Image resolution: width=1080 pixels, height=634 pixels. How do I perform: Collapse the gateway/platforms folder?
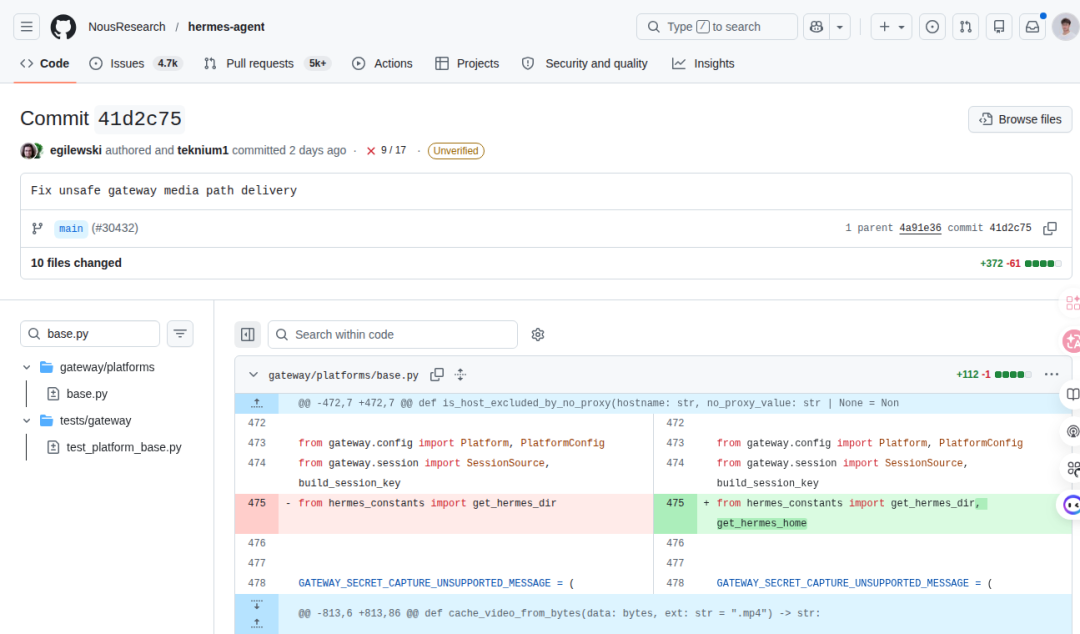click(x=27, y=367)
